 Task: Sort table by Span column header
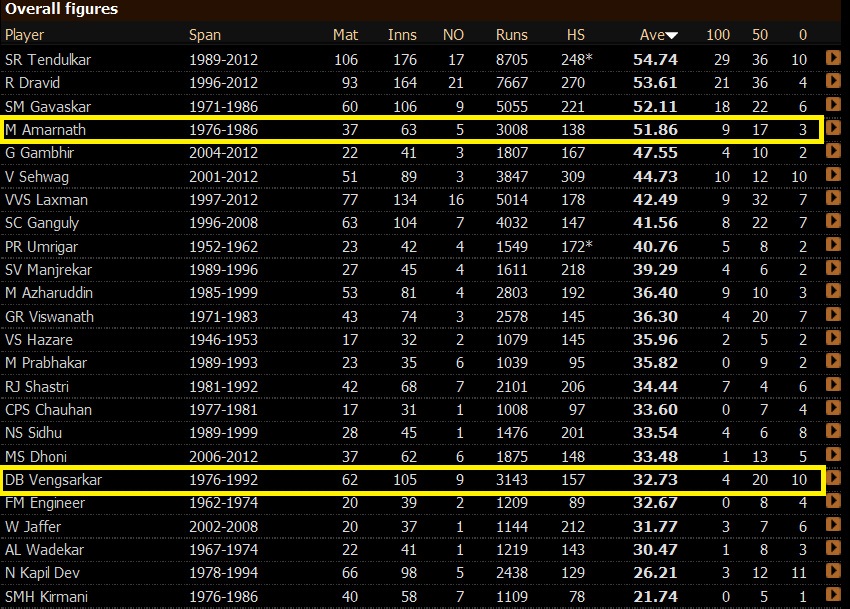[205, 35]
